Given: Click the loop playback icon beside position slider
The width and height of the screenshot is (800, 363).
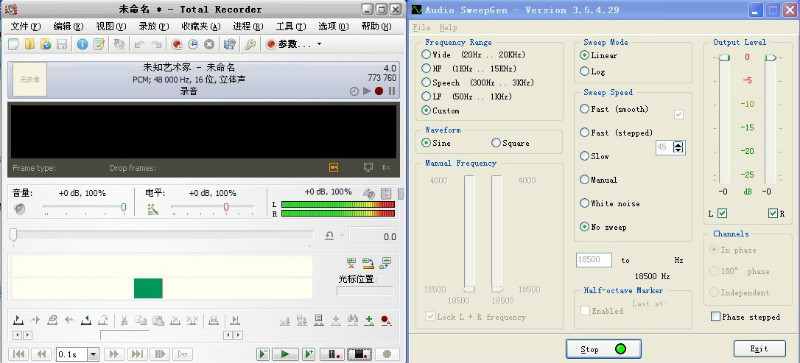Looking at the screenshot, I should coord(330,236).
